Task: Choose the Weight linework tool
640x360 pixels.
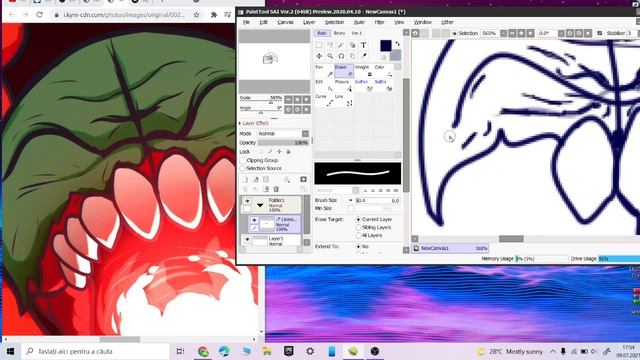Action: (363, 71)
